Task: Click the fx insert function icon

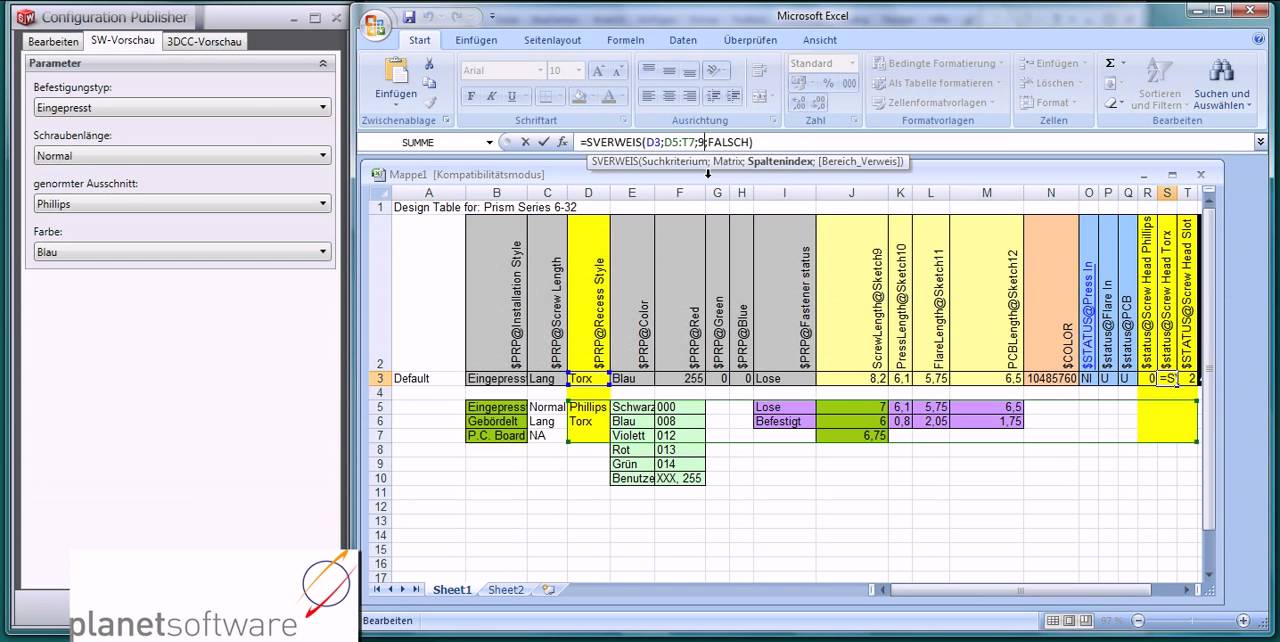Action: 562,142
